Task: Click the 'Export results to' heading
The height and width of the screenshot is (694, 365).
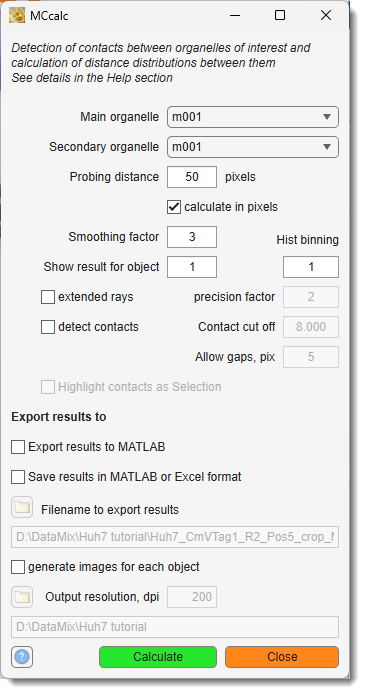Action: point(59,417)
